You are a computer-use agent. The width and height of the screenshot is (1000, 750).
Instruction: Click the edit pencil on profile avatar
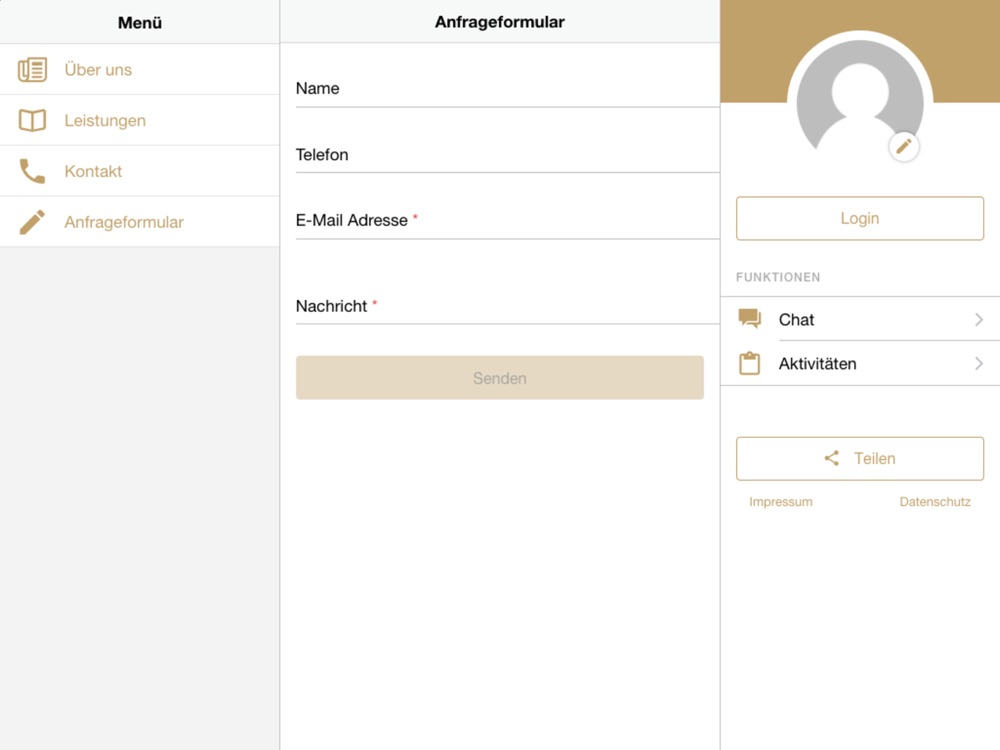click(x=904, y=147)
